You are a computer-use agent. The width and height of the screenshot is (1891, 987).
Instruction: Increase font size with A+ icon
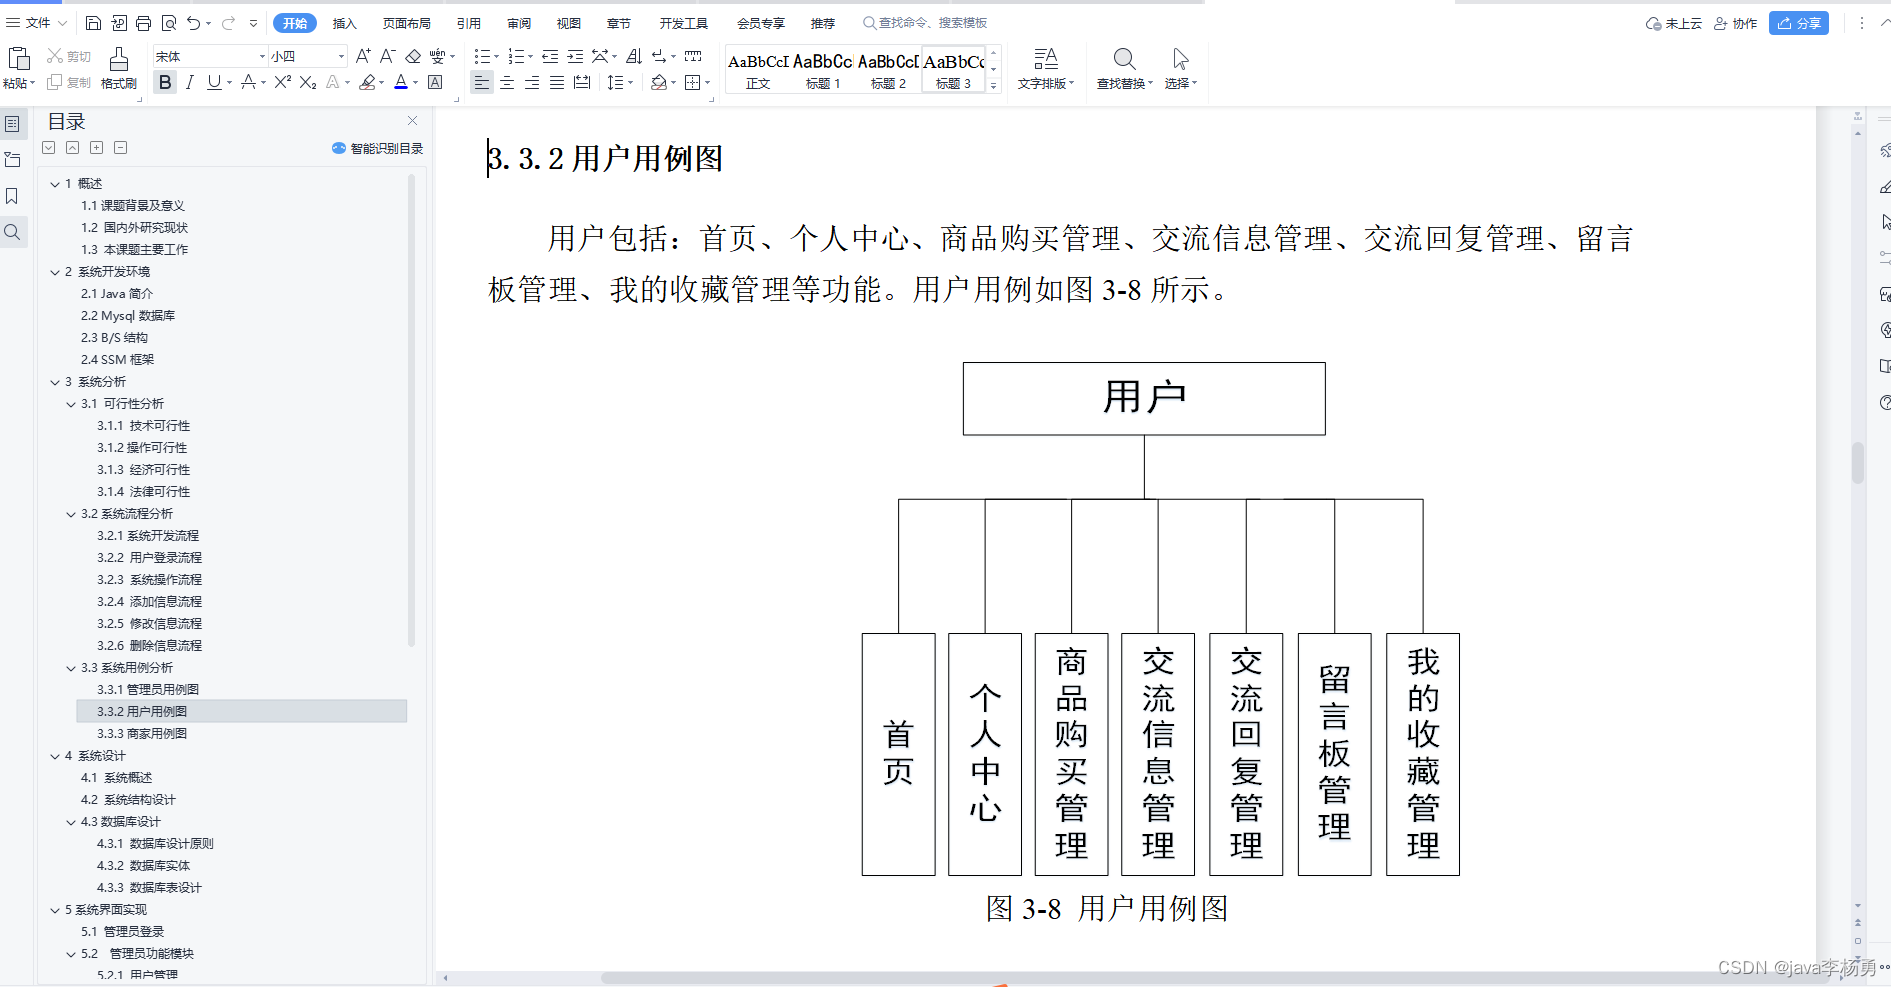pos(363,56)
